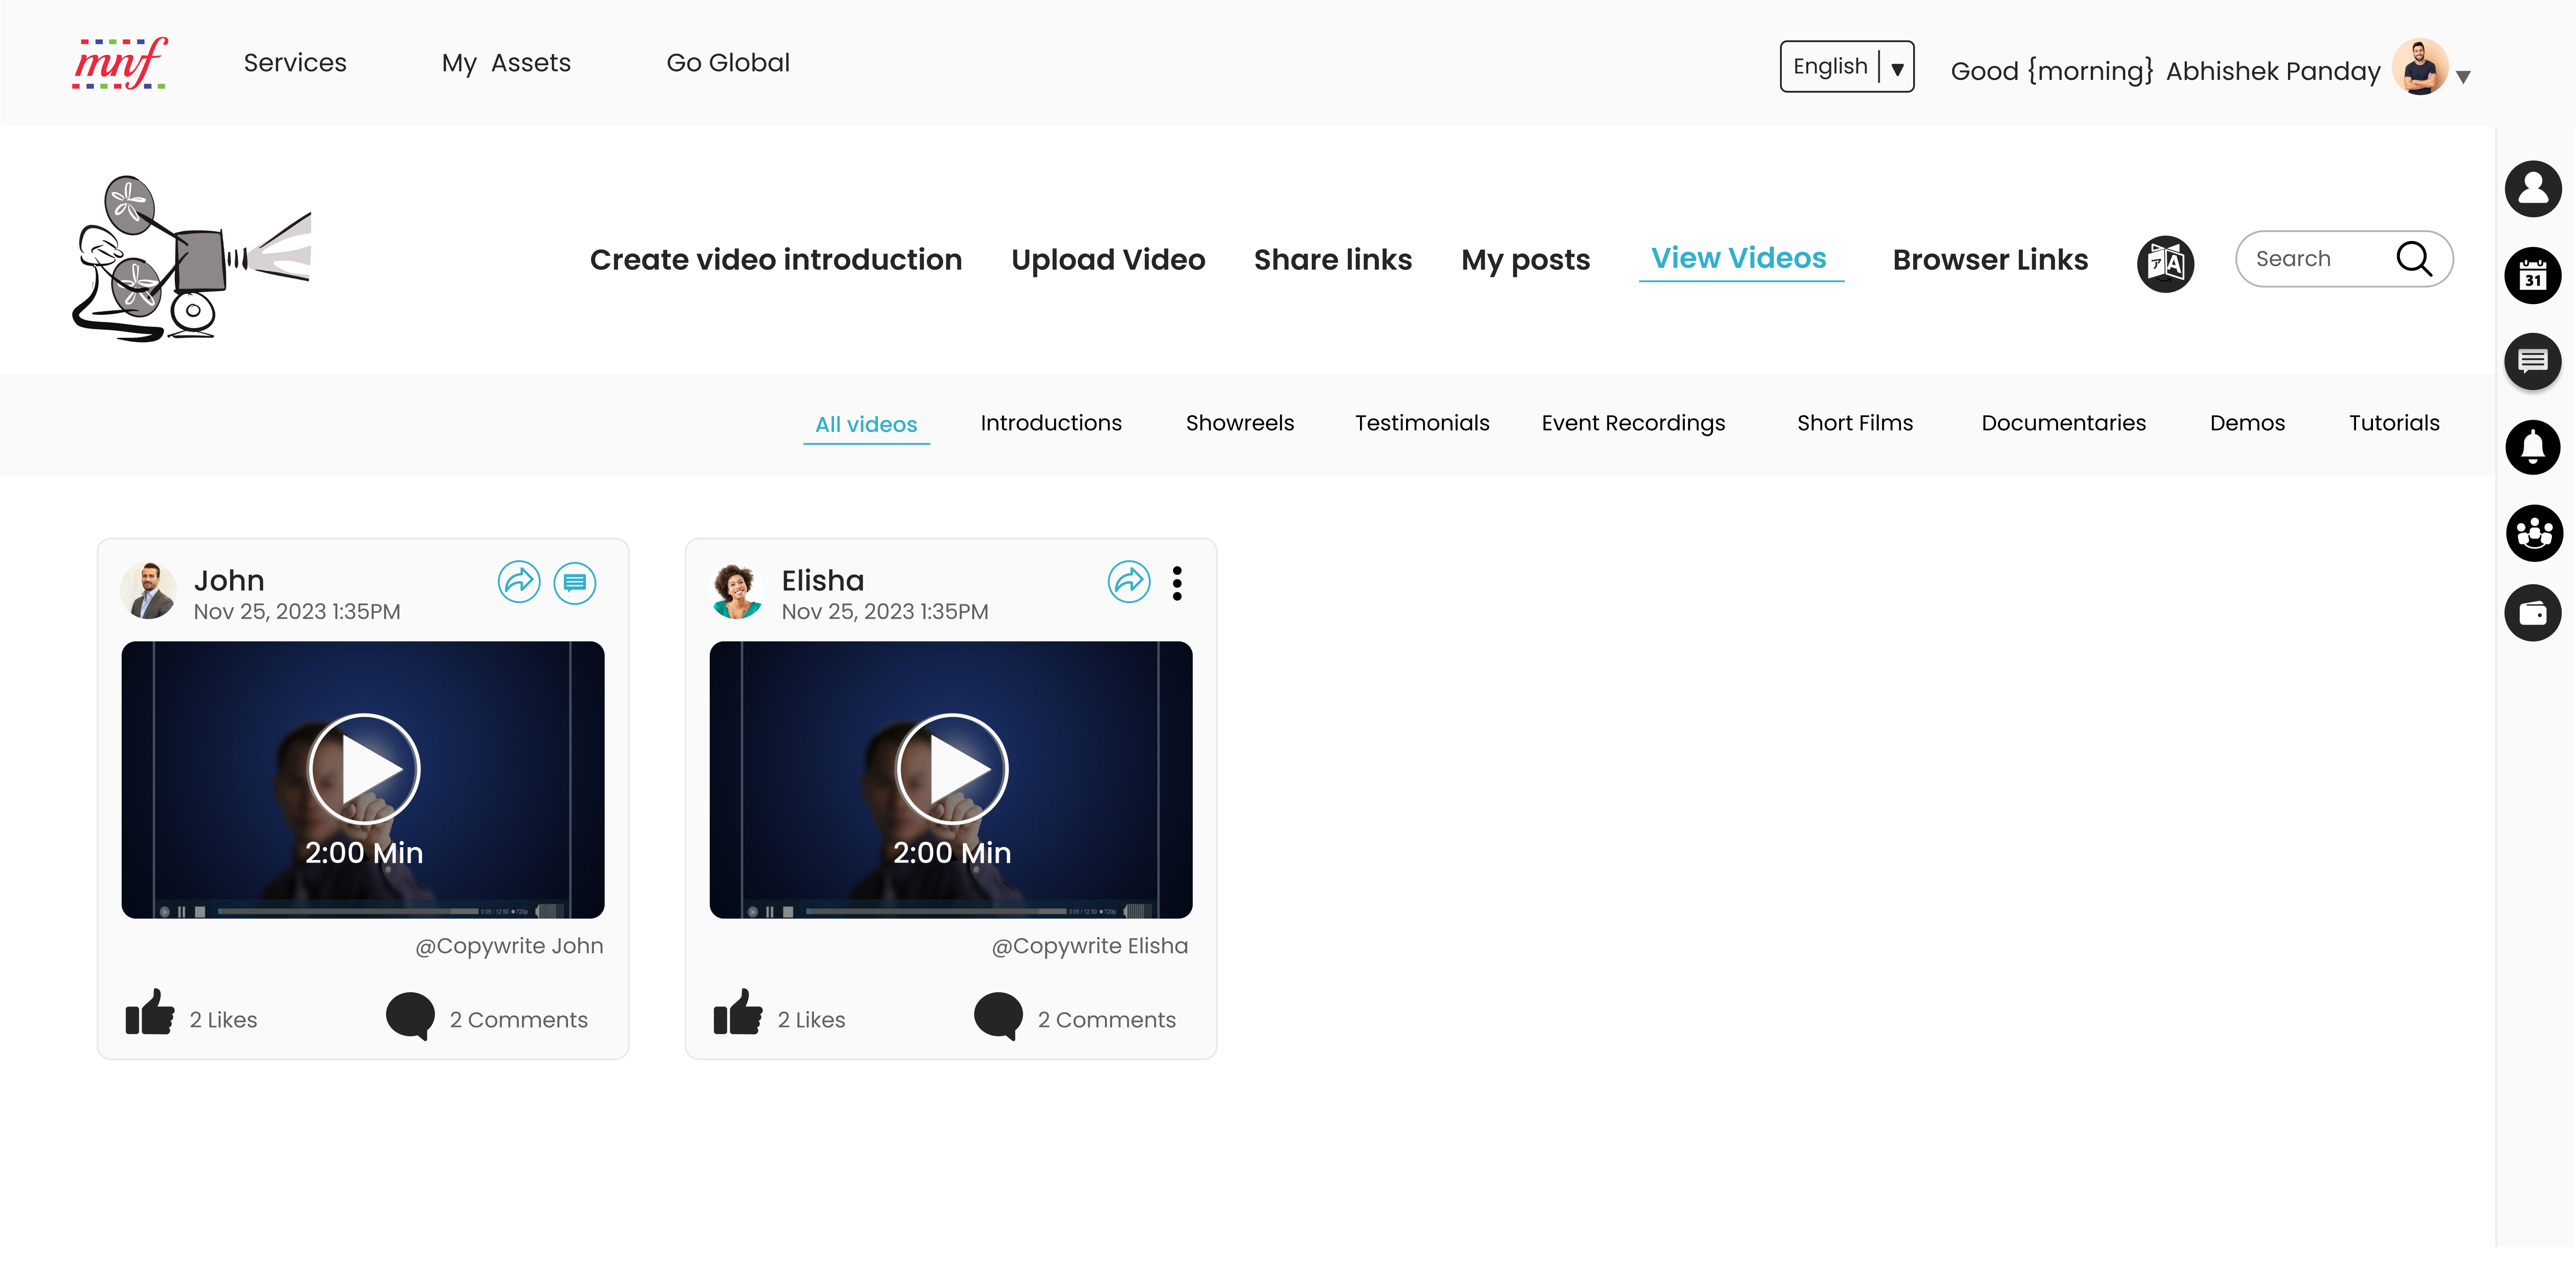Open the wallet icon in sidebar

coord(2532,613)
